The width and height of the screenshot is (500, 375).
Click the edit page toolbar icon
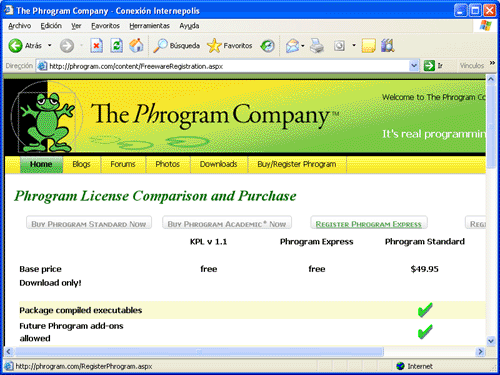point(339,46)
